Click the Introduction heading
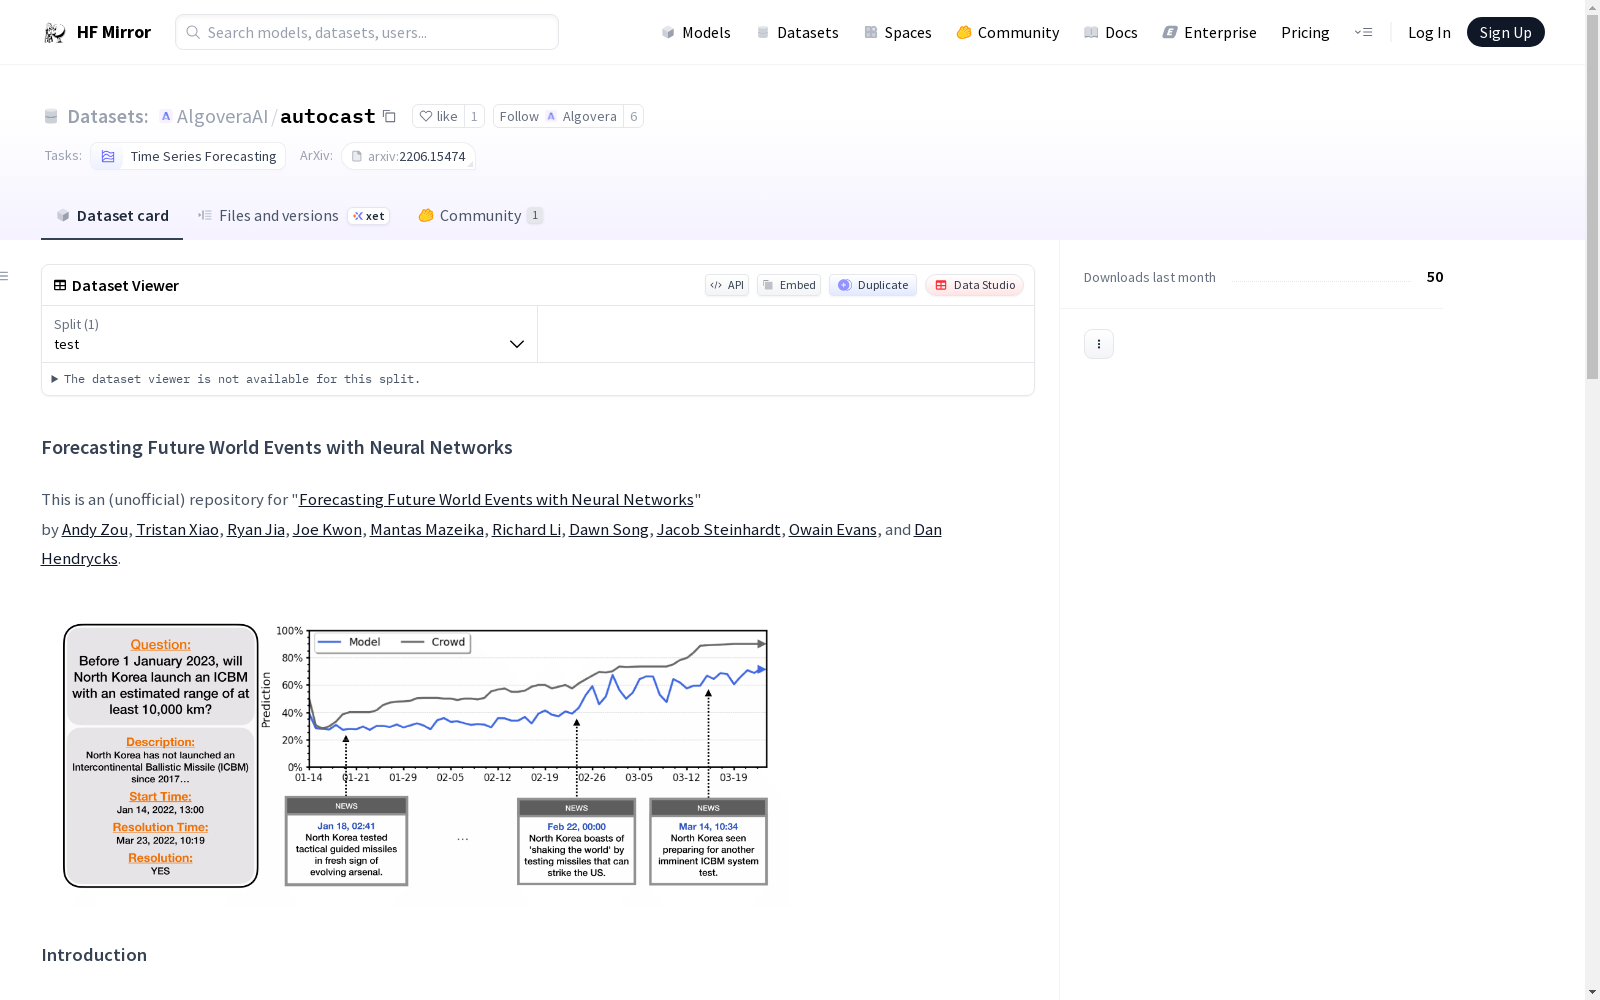Image resolution: width=1600 pixels, height=1000 pixels. pyautogui.click(x=94, y=955)
